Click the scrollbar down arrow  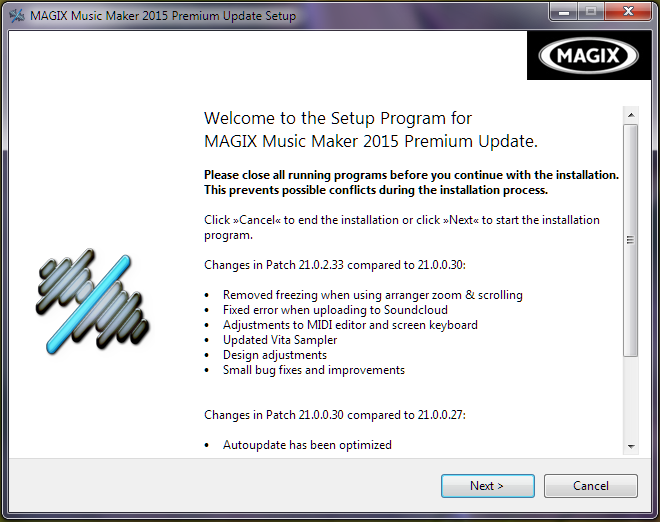click(631, 447)
